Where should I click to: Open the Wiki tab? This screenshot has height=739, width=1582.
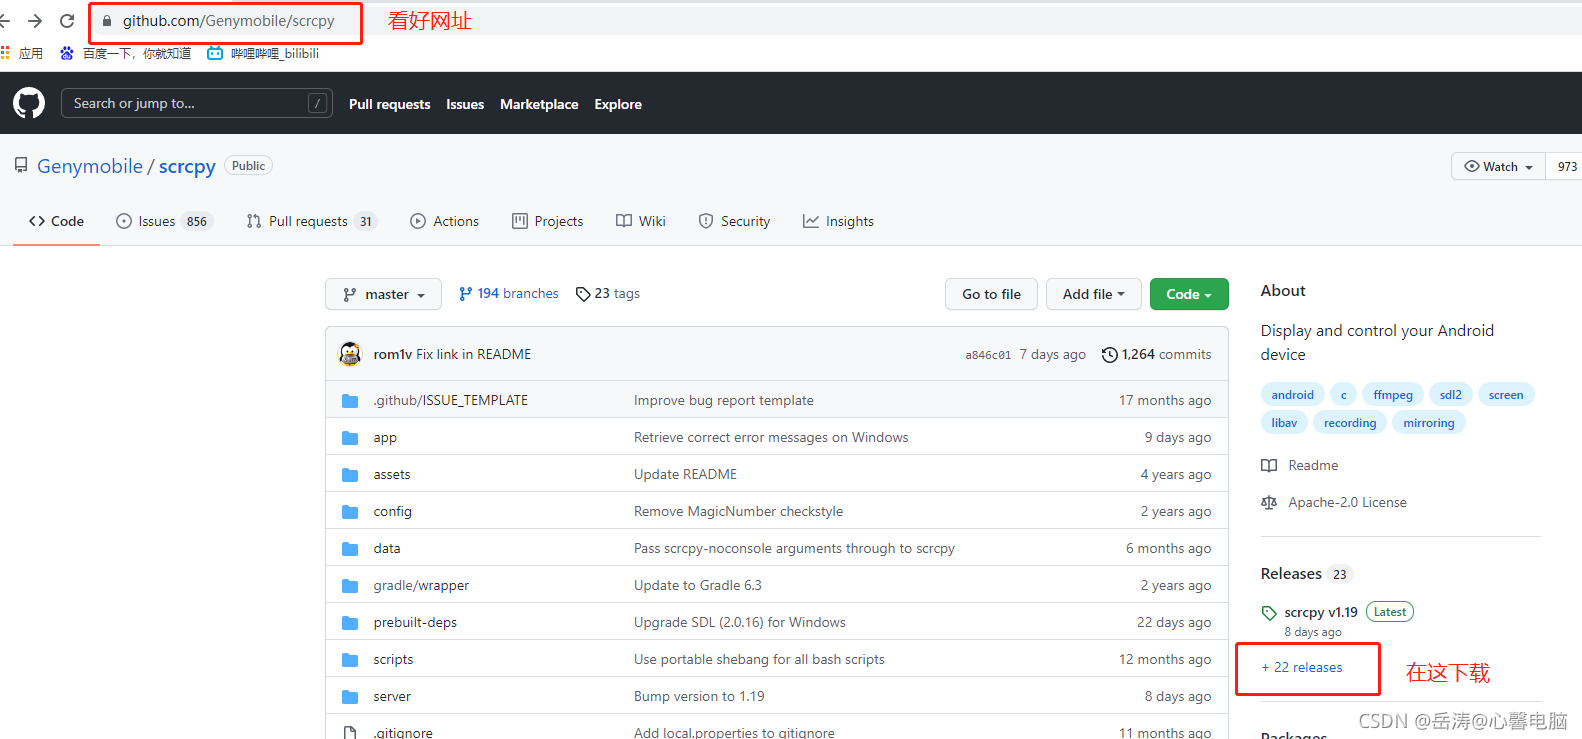coord(641,221)
